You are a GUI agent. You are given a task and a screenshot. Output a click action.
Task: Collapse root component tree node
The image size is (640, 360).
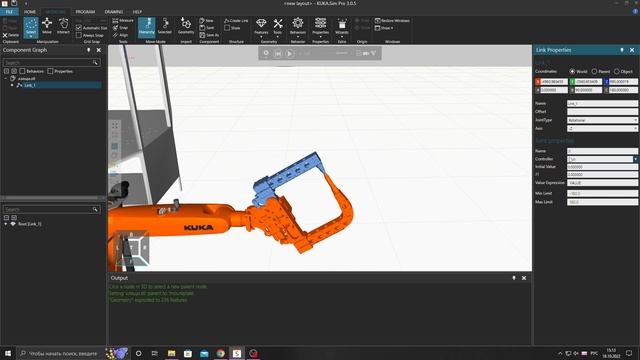pyautogui.click(x=6, y=78)
